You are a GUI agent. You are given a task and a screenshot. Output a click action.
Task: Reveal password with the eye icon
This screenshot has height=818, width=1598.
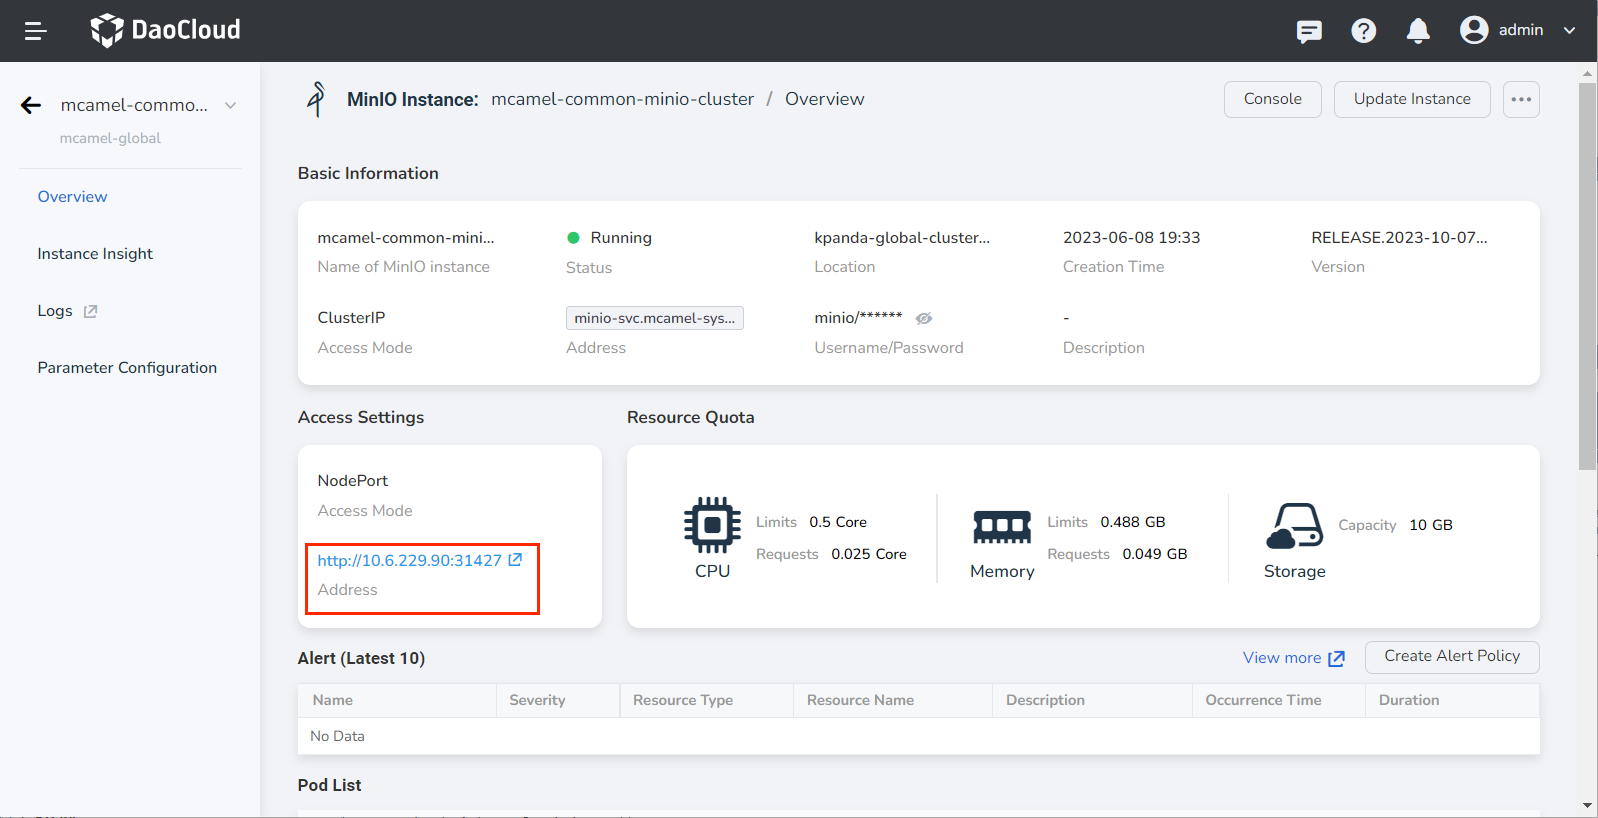(924, 318)
